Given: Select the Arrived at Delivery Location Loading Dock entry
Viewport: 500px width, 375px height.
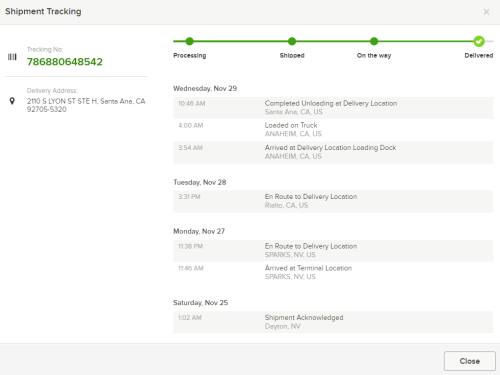Looking at the screenshot, I should [x=333, y=152].
